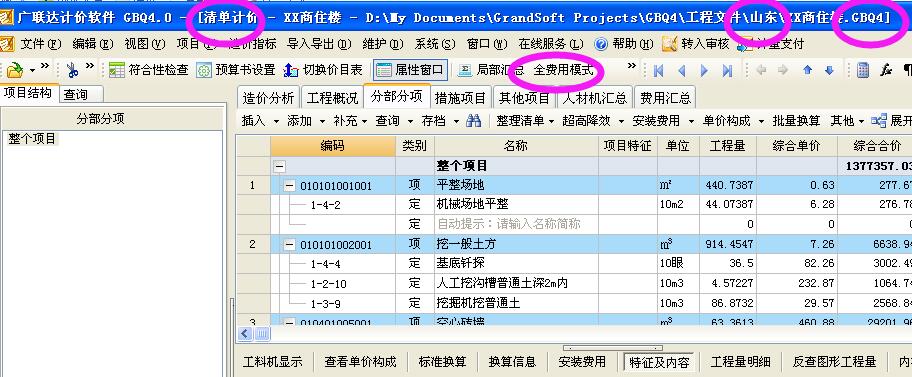
Task: Click the grayed left arrow icon
Action: [761, 70]
